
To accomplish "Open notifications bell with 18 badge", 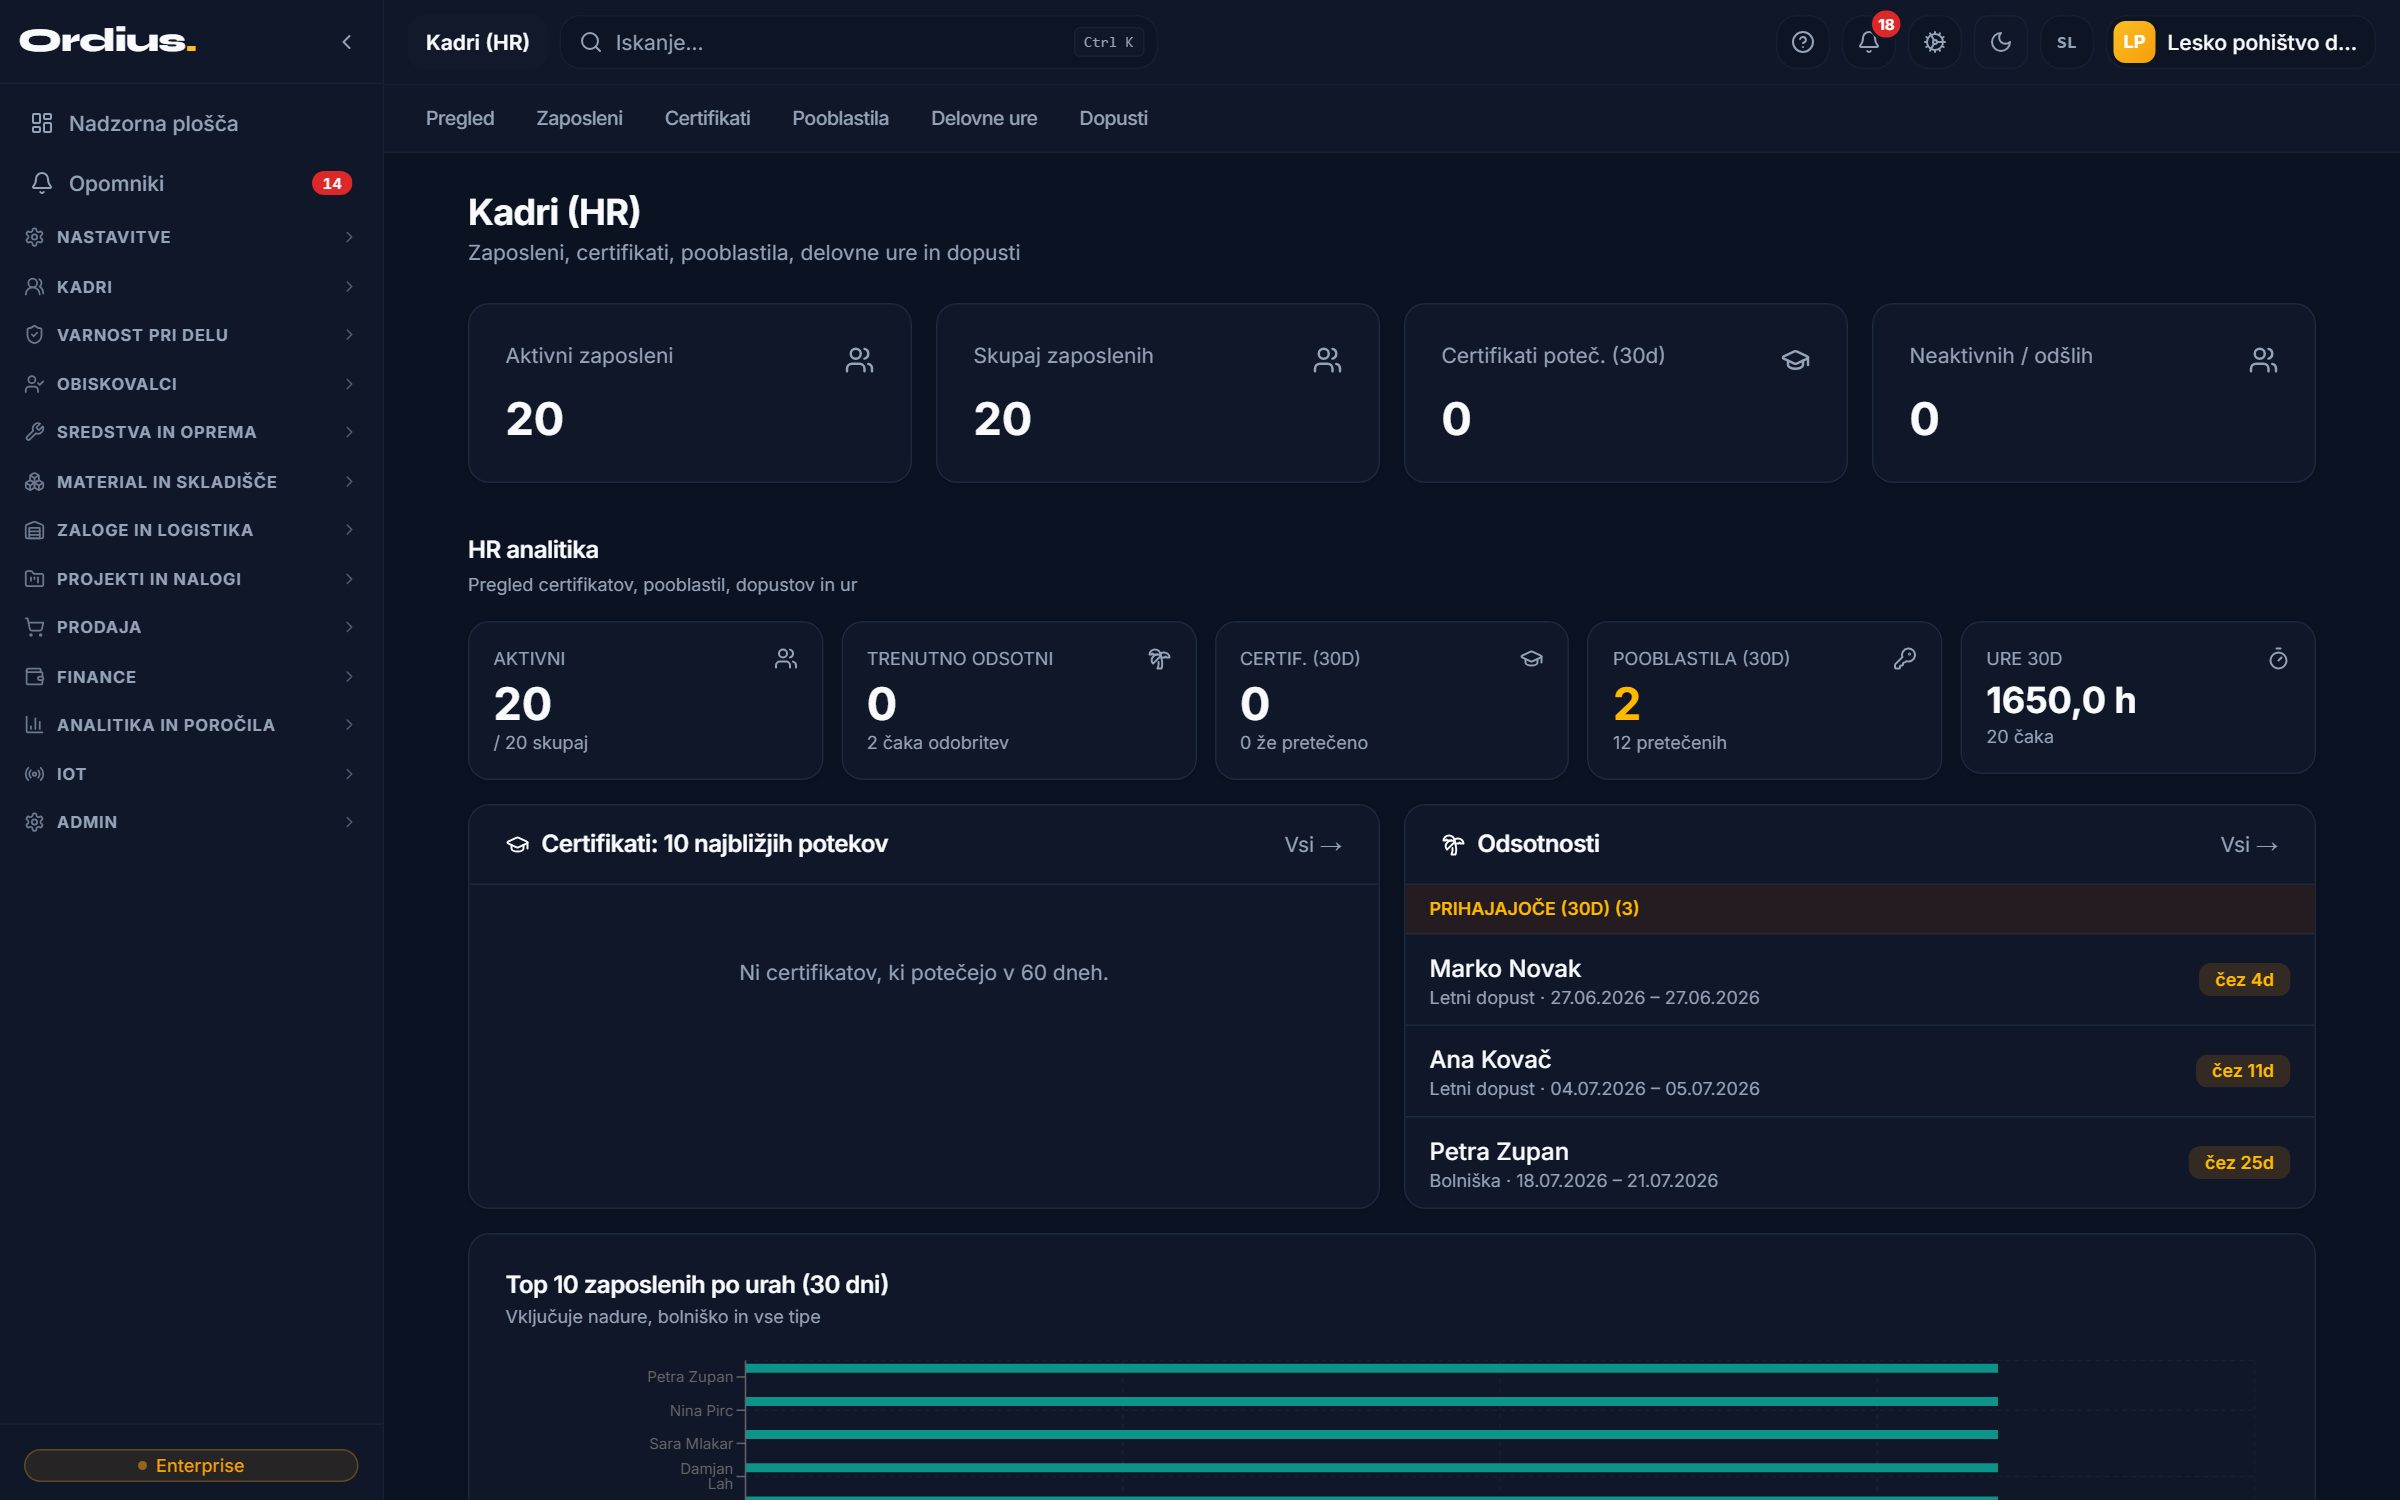I will [1868, 42].
